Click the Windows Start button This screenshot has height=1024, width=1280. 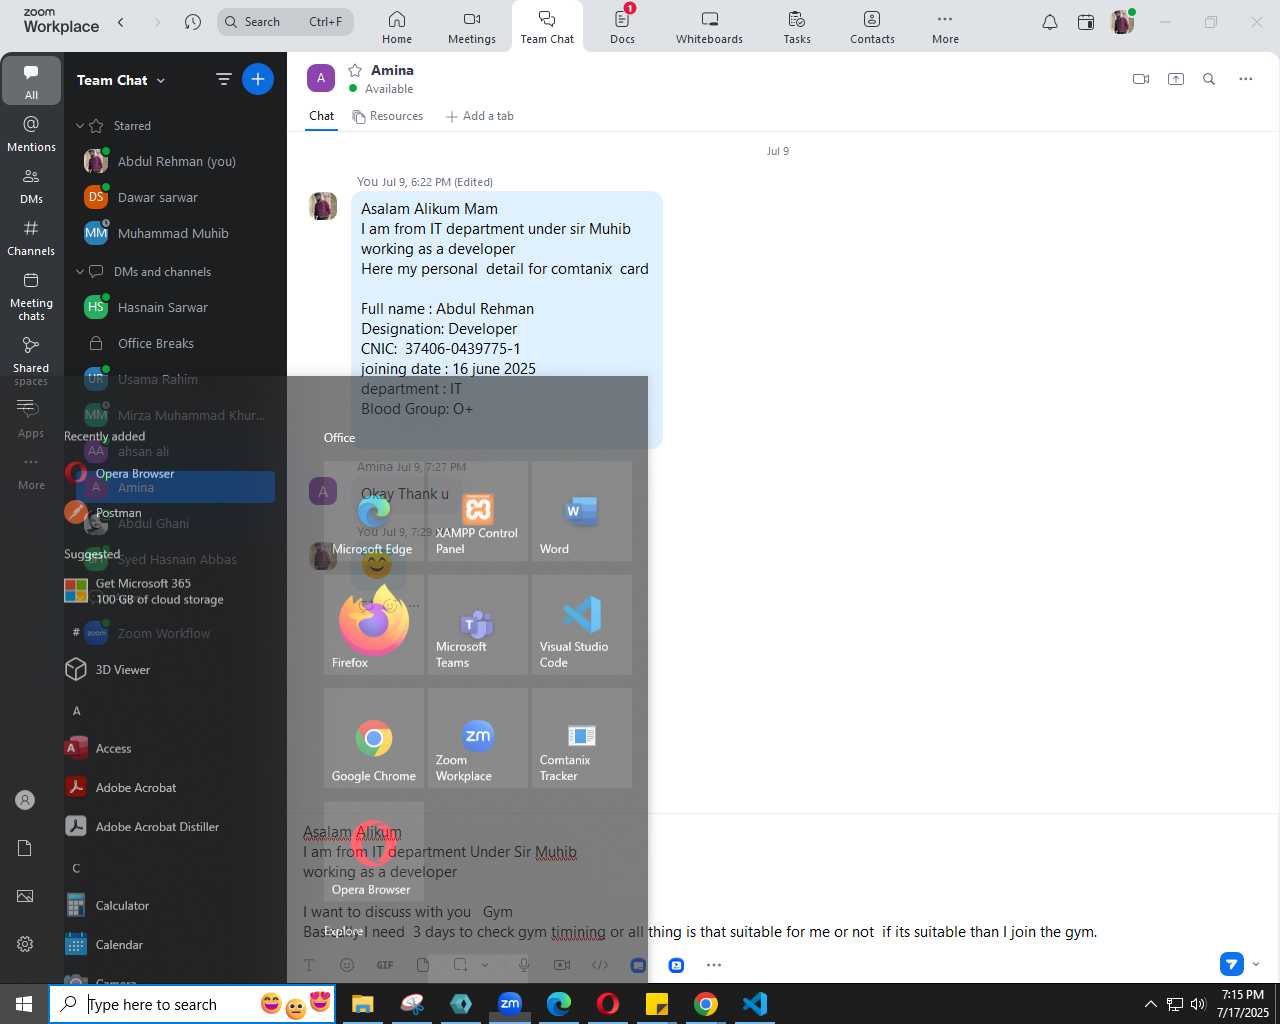[24, 1004]
